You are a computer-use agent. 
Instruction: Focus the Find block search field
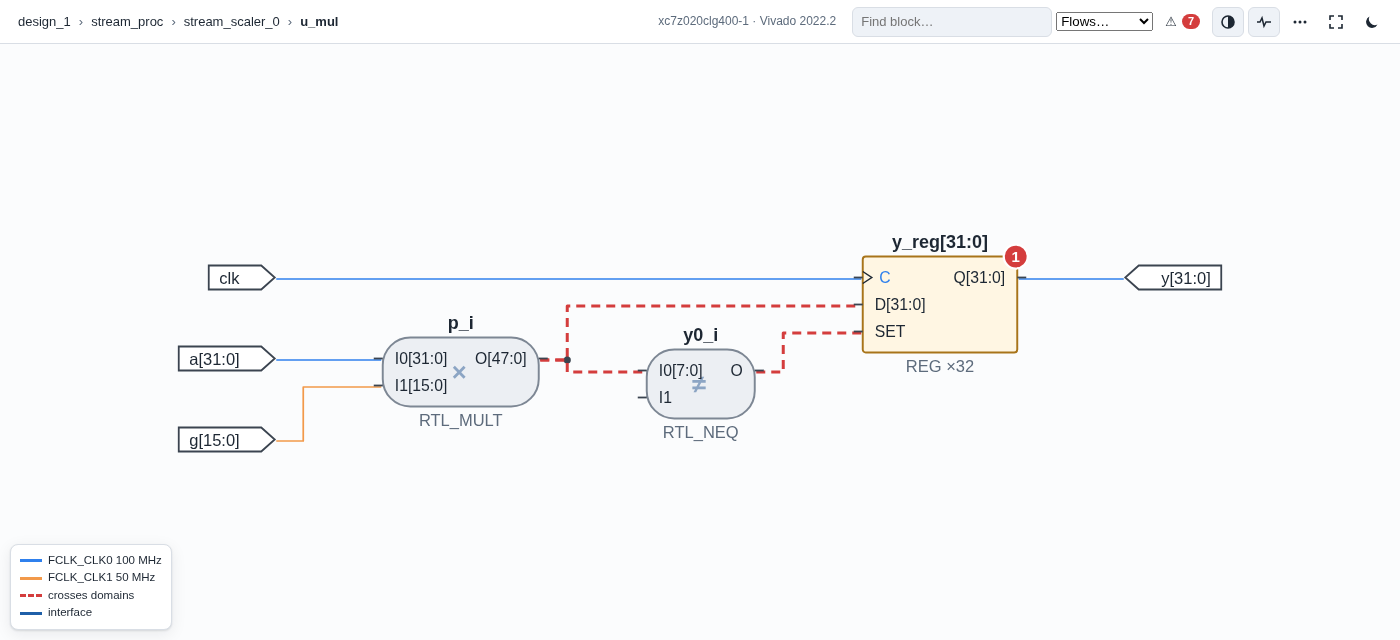pyautogui.click(x=952, y=22)
